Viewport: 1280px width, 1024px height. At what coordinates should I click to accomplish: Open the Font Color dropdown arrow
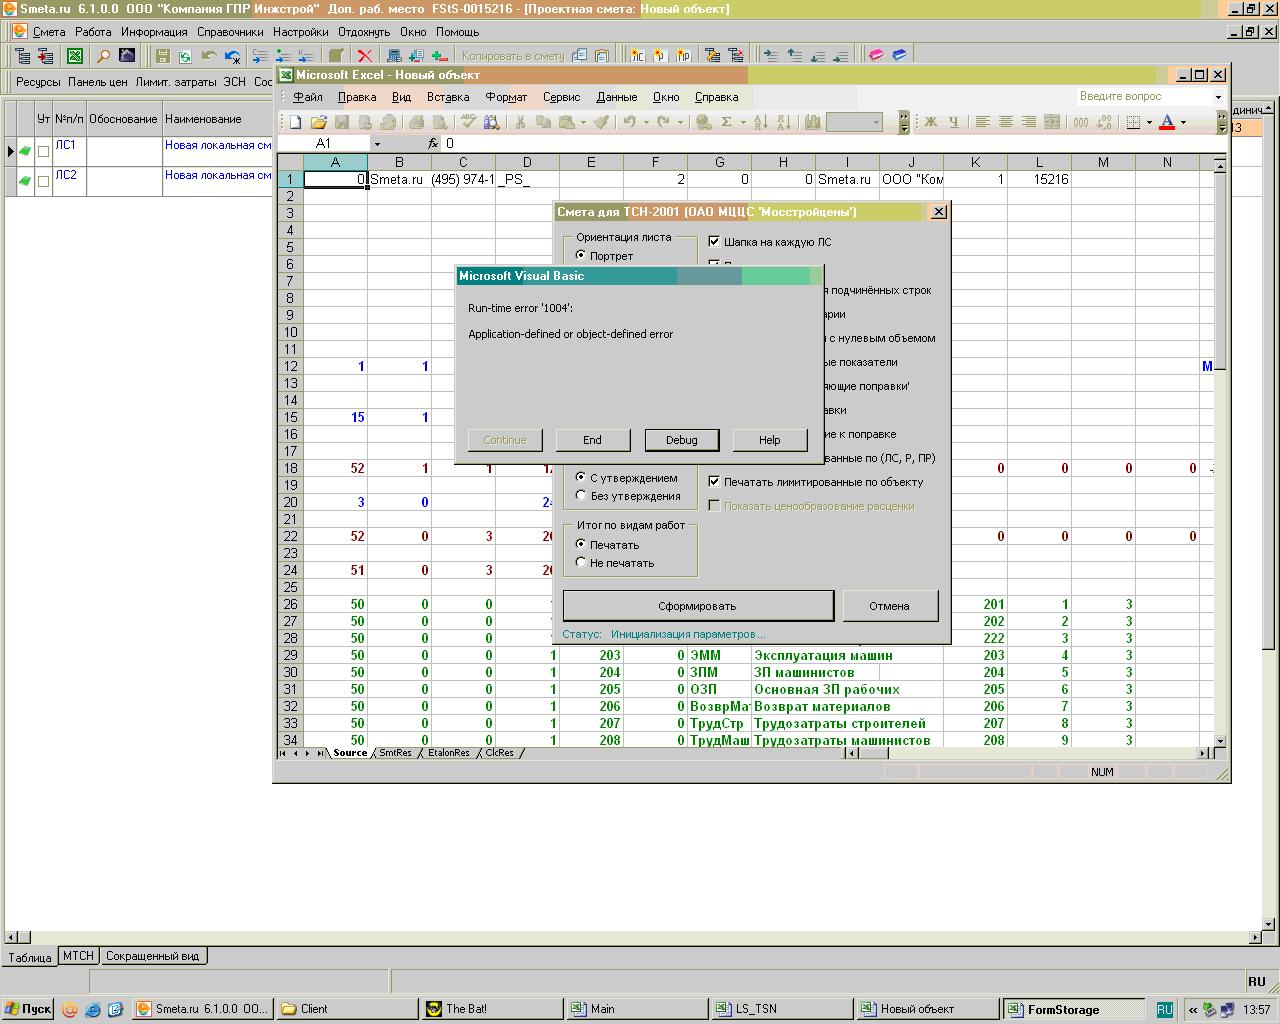(1183, 122)
